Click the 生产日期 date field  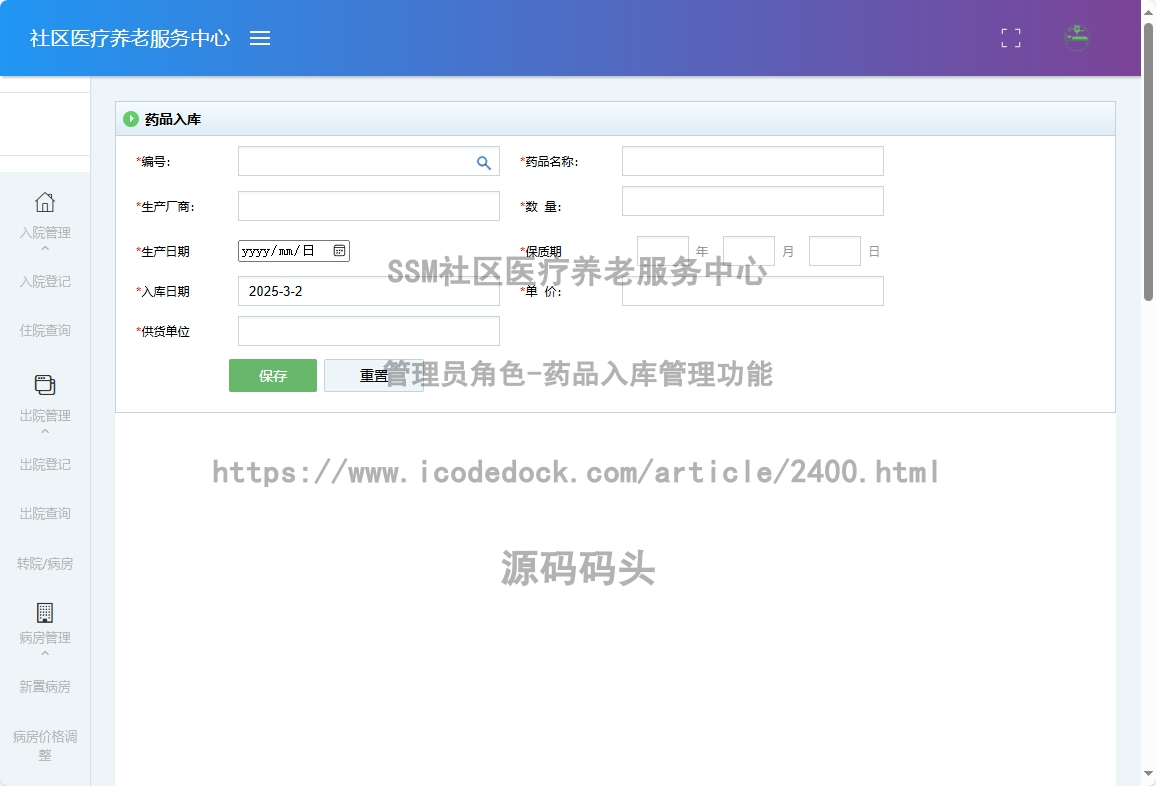click(293, 251)
